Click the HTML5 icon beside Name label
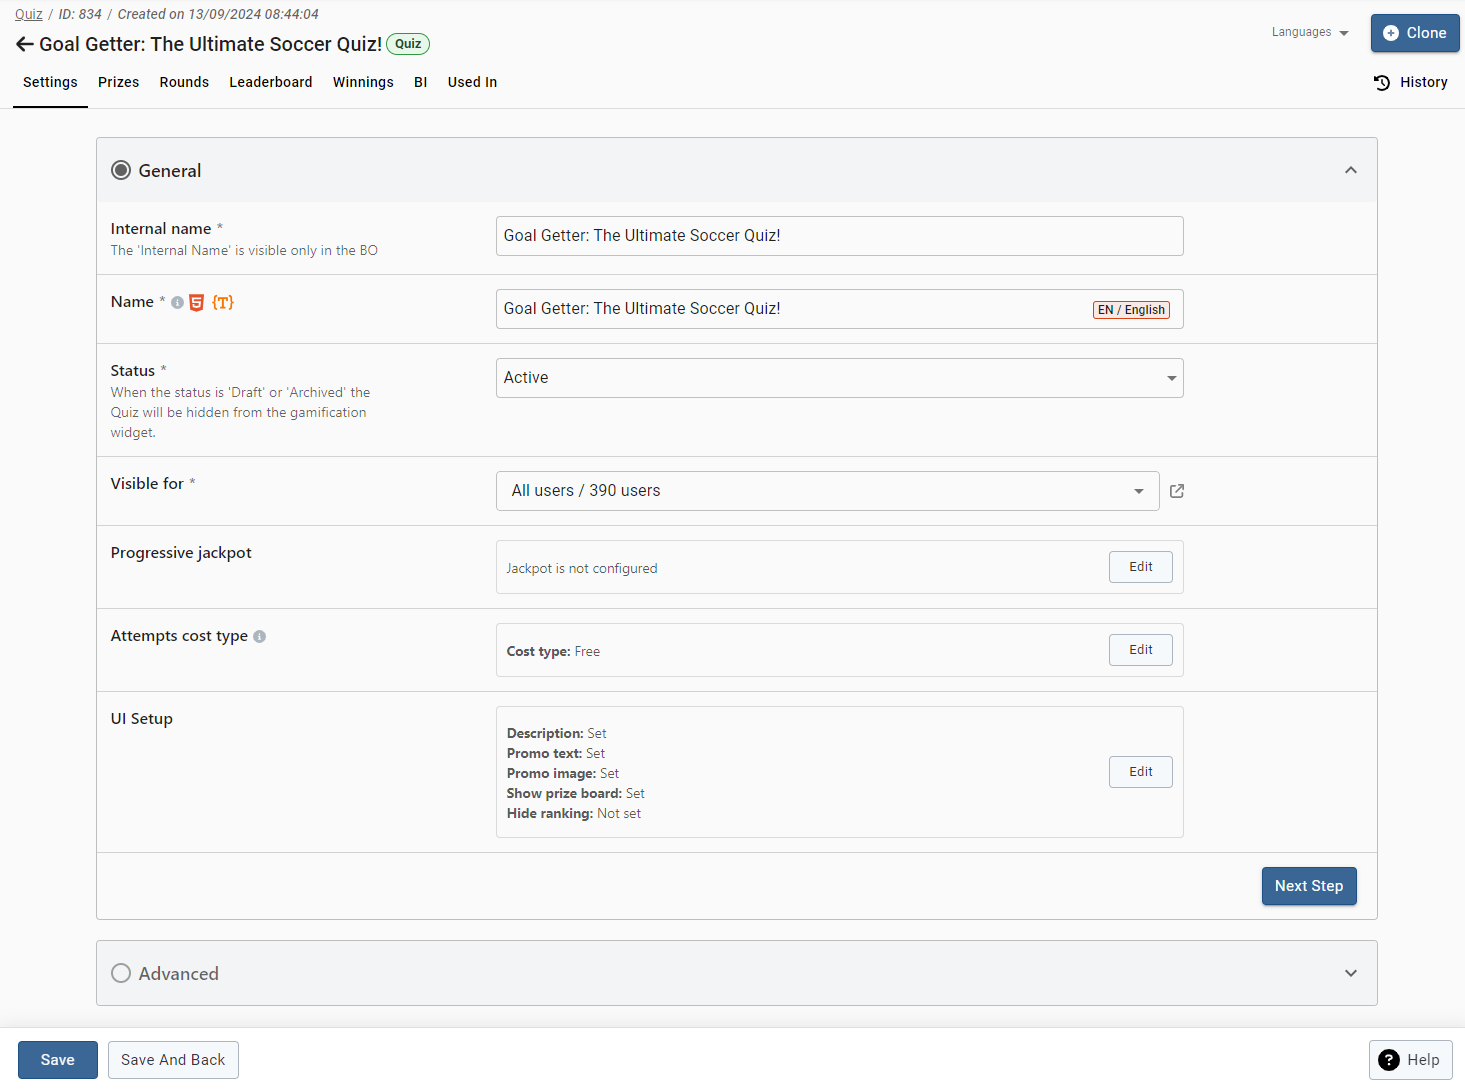This screenshot has height=1089, width=1465. 197,303
